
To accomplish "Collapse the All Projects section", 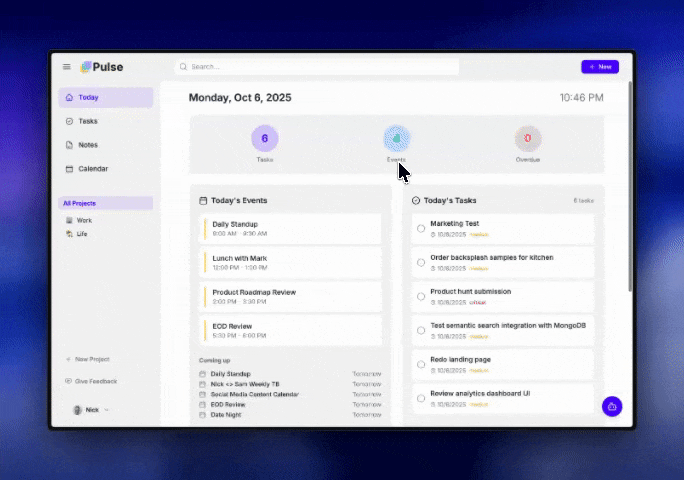I will tap(104, 203).
